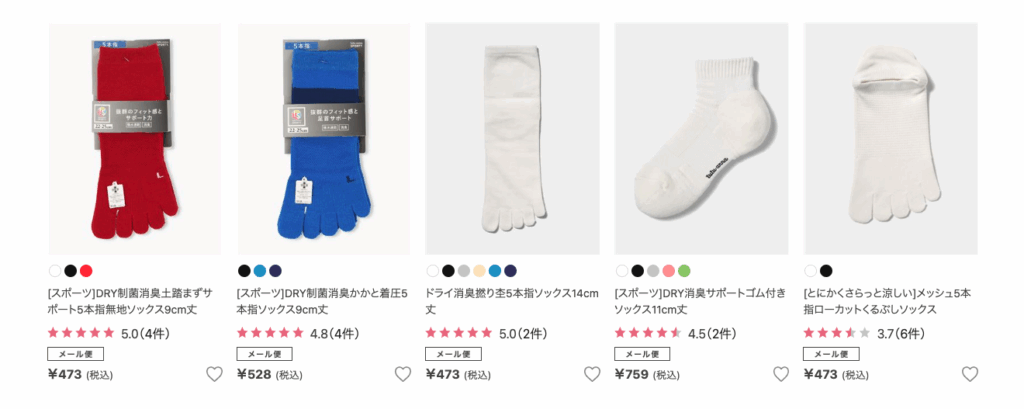Choose black swatch under red sock
This screenshot has height=409, width=1024.
(71, 270)
